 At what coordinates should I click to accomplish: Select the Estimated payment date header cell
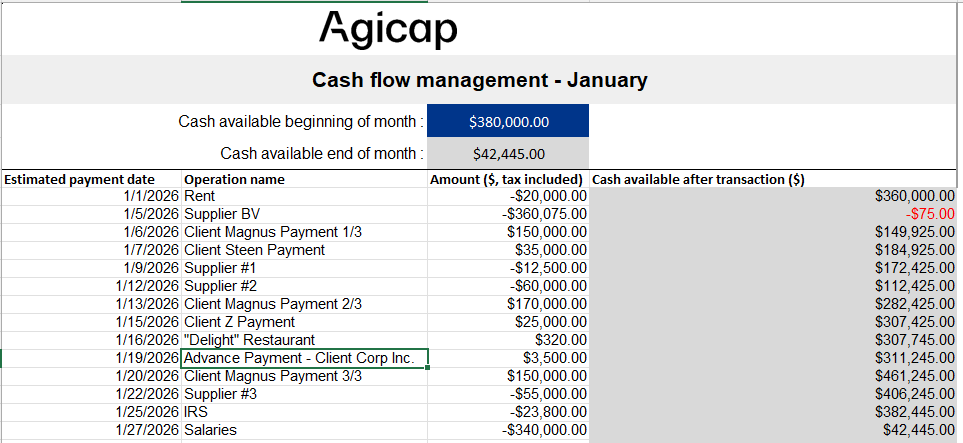92,179
